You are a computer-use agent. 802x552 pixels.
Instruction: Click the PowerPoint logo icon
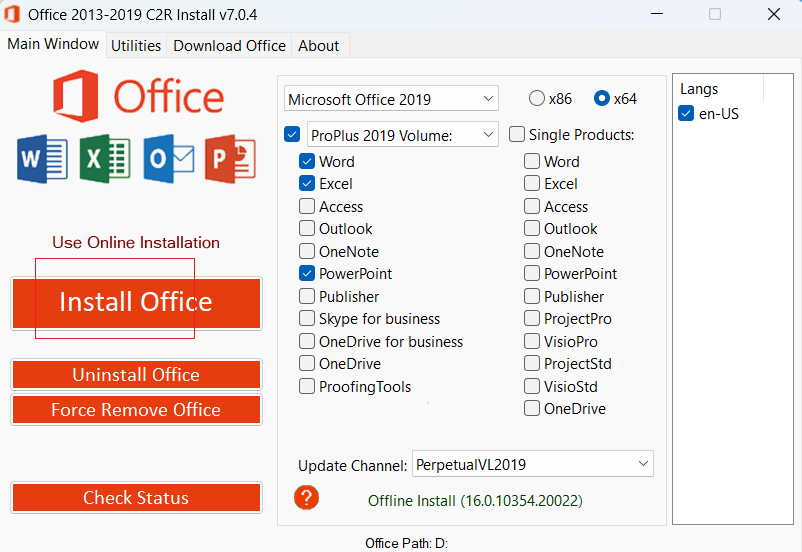tap(230, 159)
